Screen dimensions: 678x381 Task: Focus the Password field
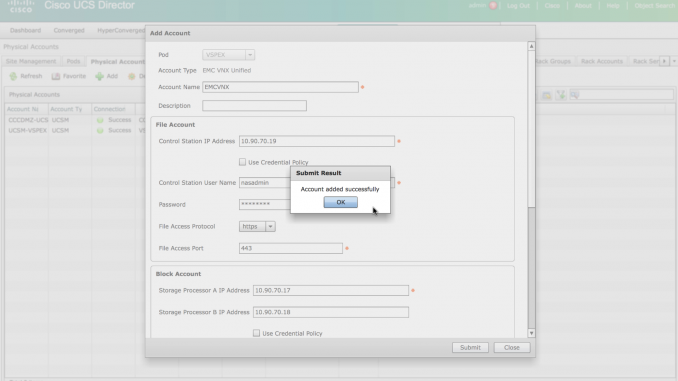pos(265,204)
